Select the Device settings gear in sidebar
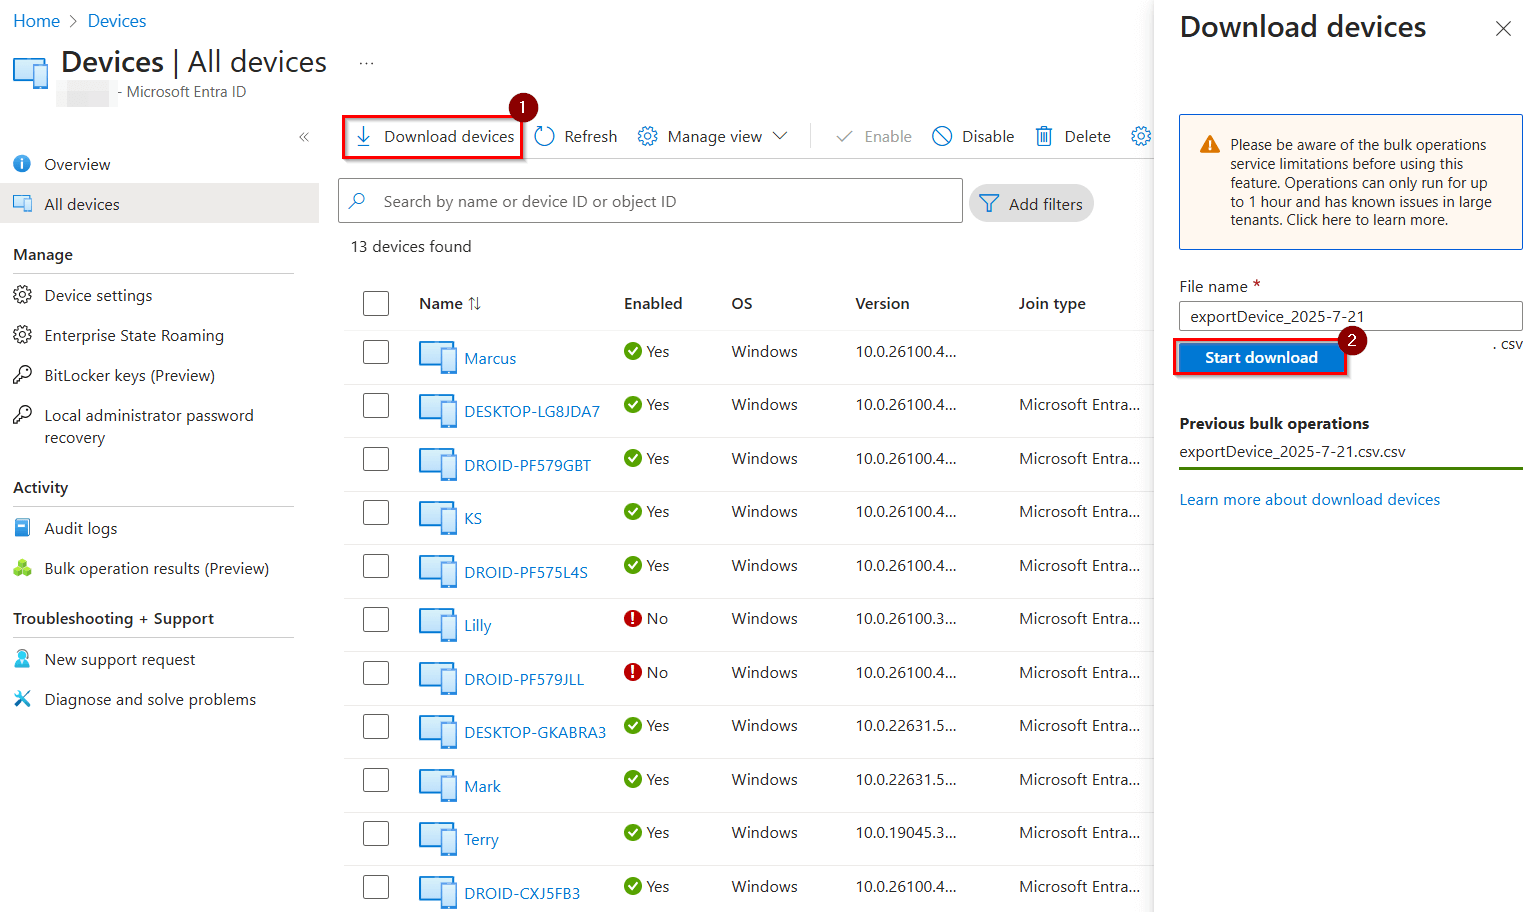This screenshot has width=1540, height=912. point(23,295)
